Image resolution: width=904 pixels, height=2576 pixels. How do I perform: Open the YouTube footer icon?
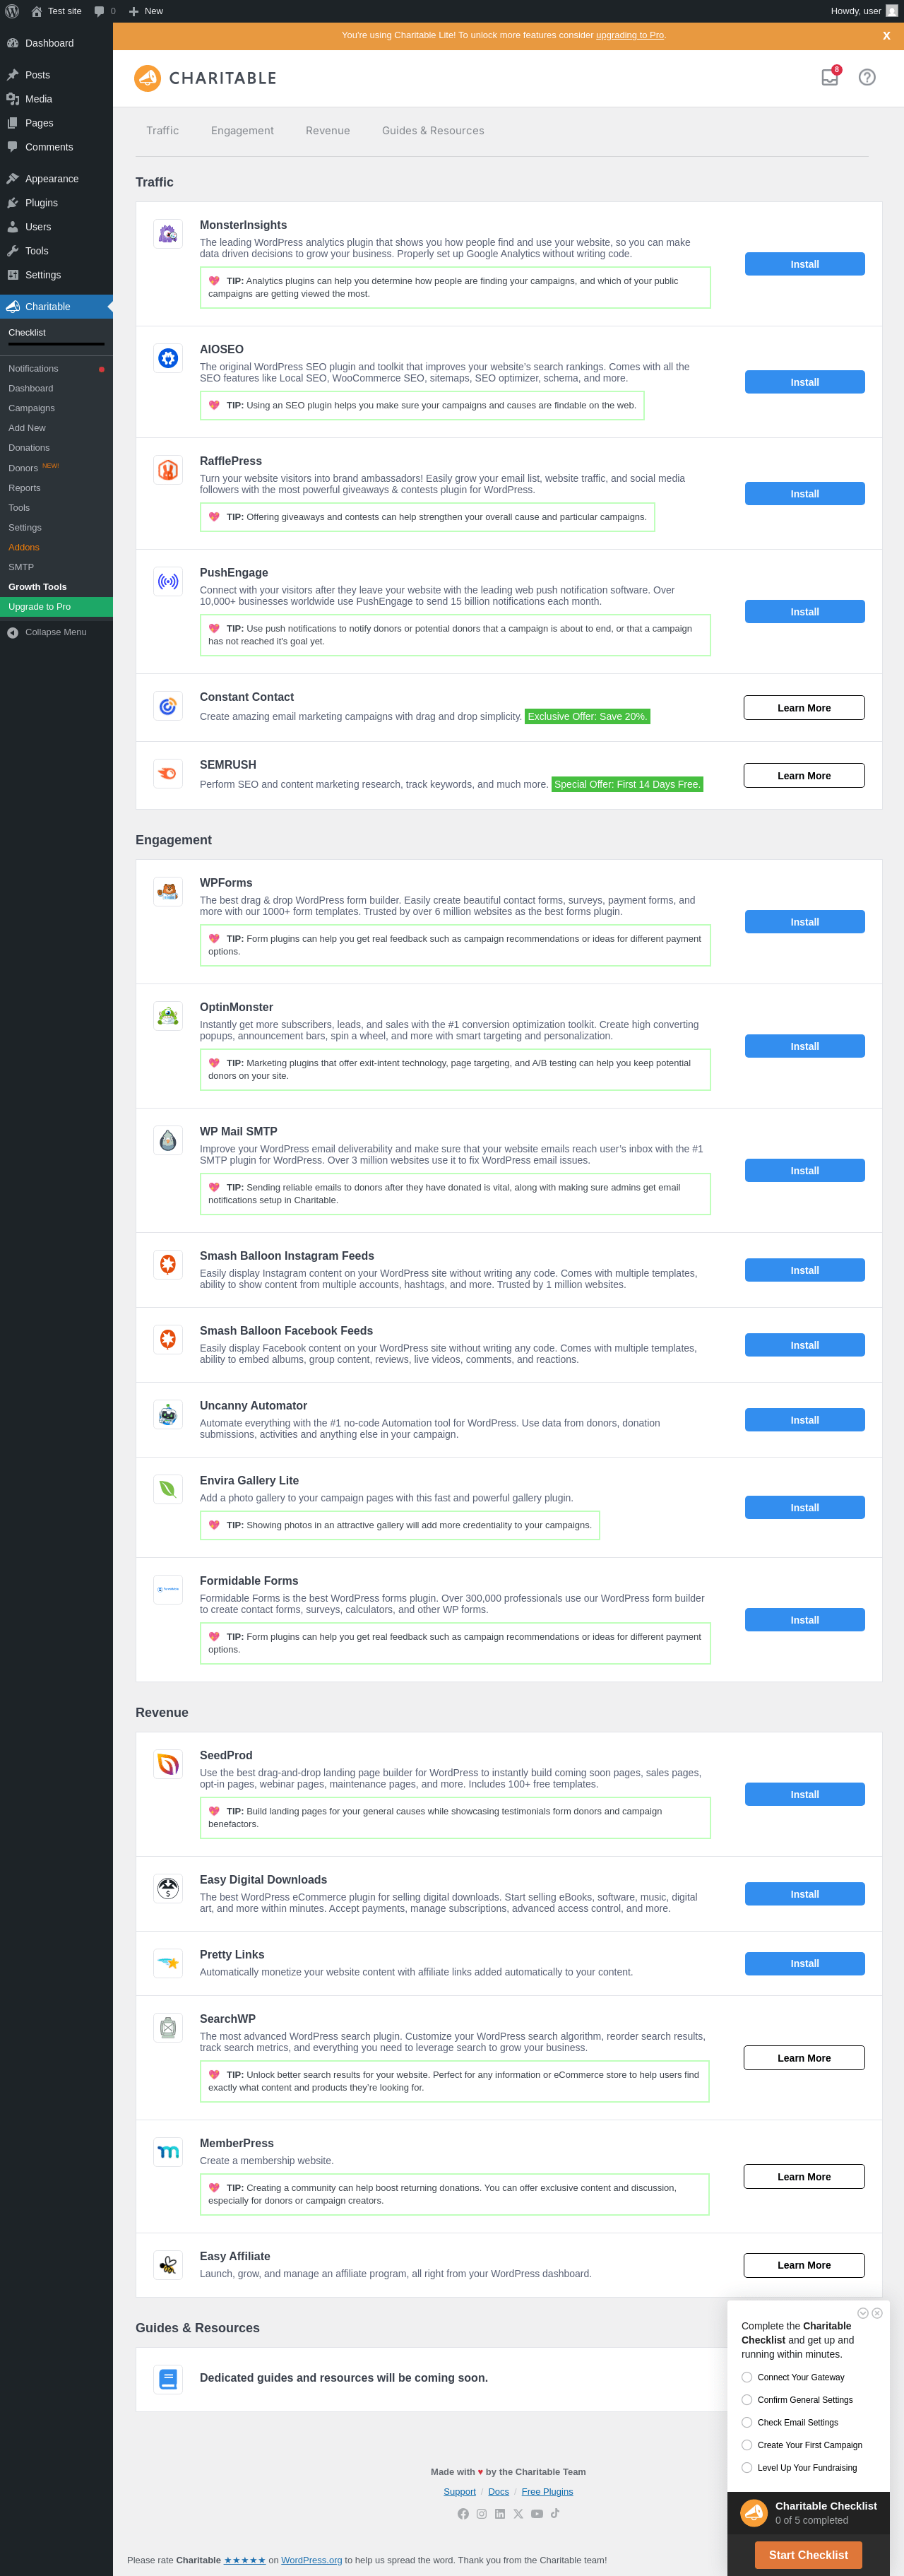(x=537, y=2513)
